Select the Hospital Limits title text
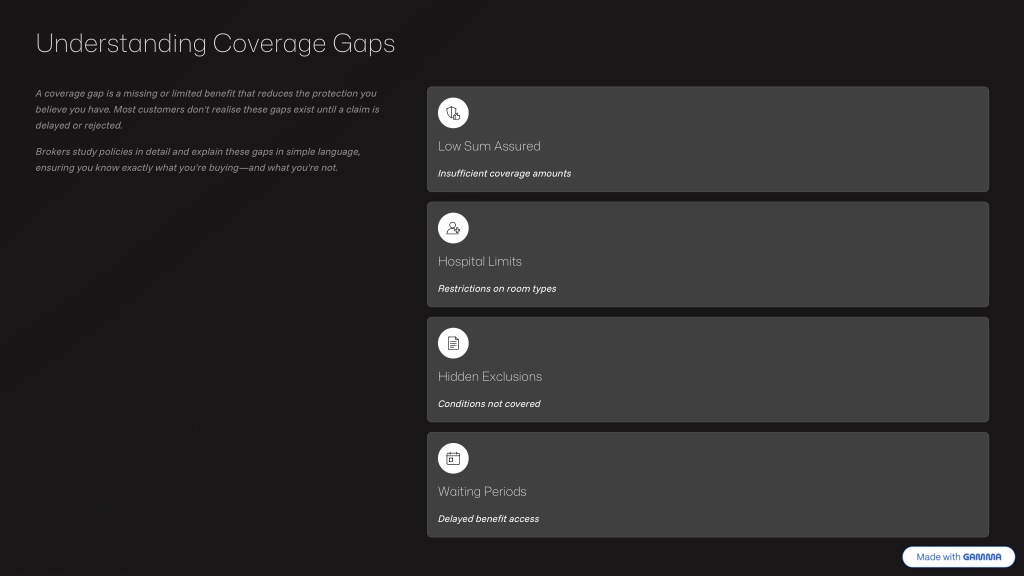 coord(480,261)
